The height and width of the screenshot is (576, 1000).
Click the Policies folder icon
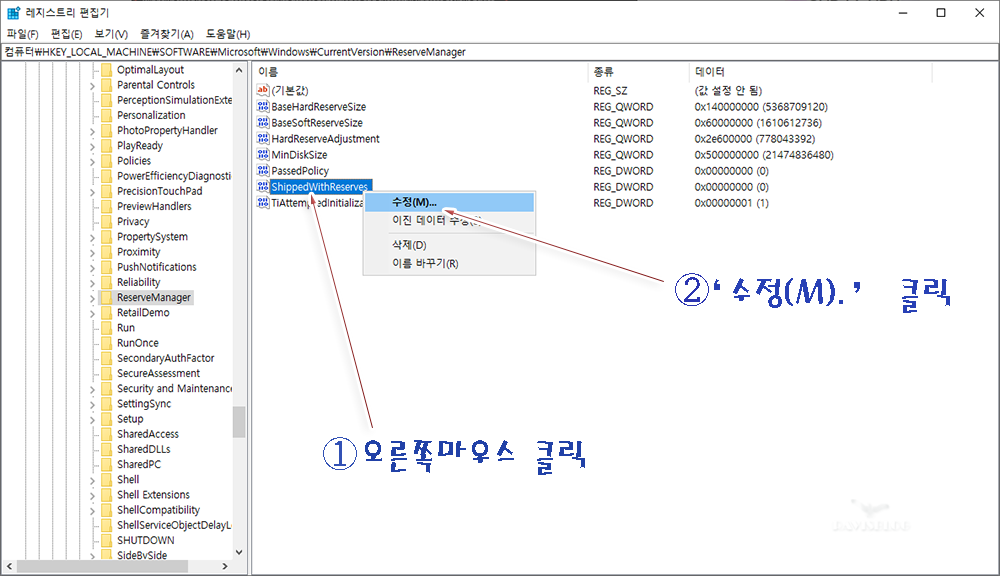pos(107,161)
